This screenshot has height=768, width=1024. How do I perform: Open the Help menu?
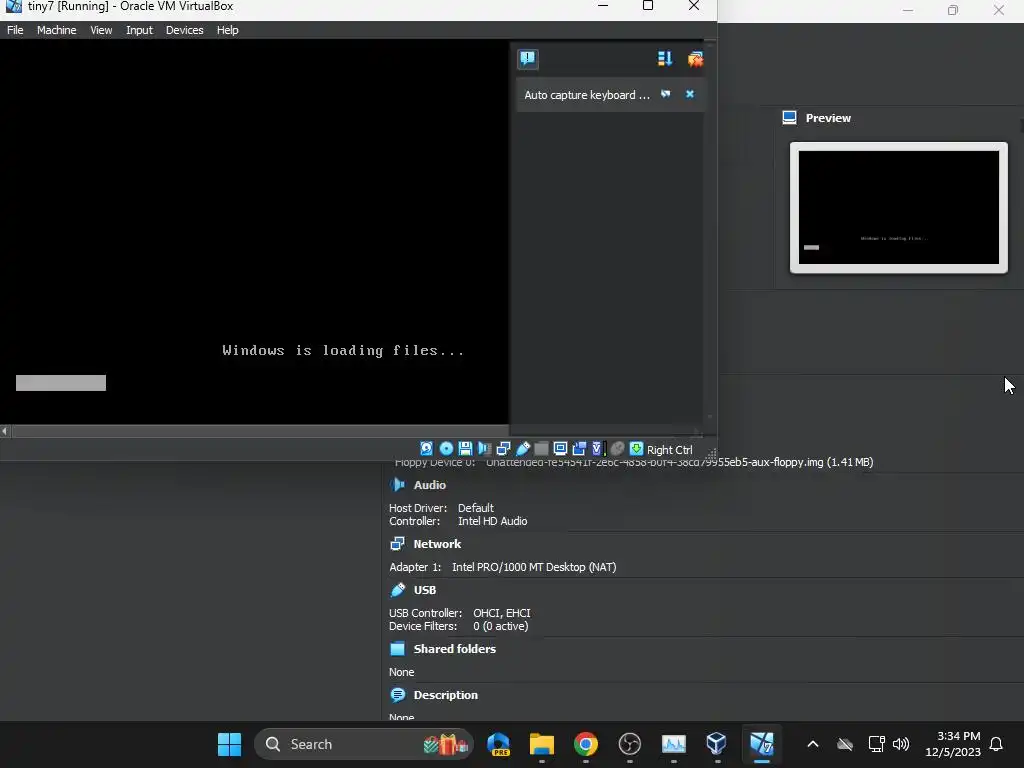pyautogui.click(x=227, y=30)
